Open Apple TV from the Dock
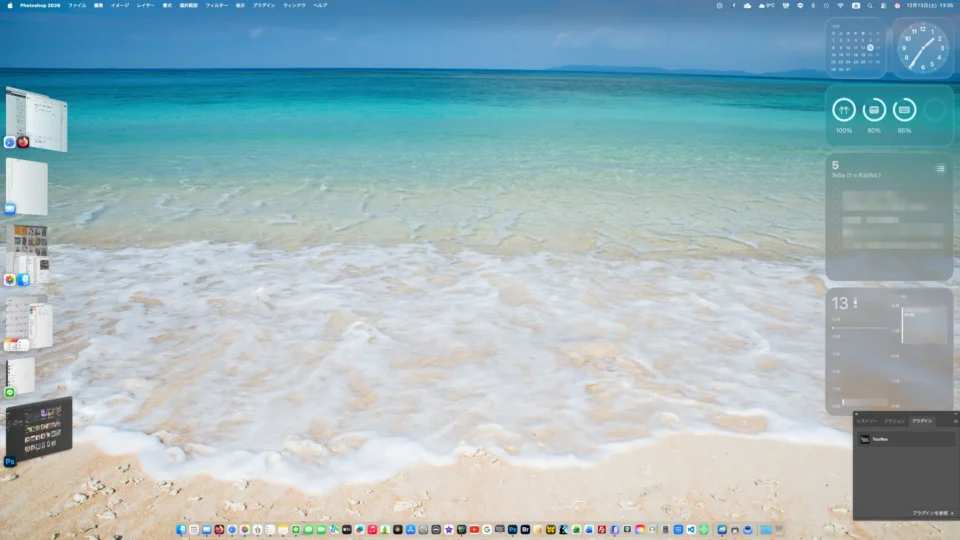Image resolution: width=960 pixels, height=540 pixels. [x=347, y=530]
